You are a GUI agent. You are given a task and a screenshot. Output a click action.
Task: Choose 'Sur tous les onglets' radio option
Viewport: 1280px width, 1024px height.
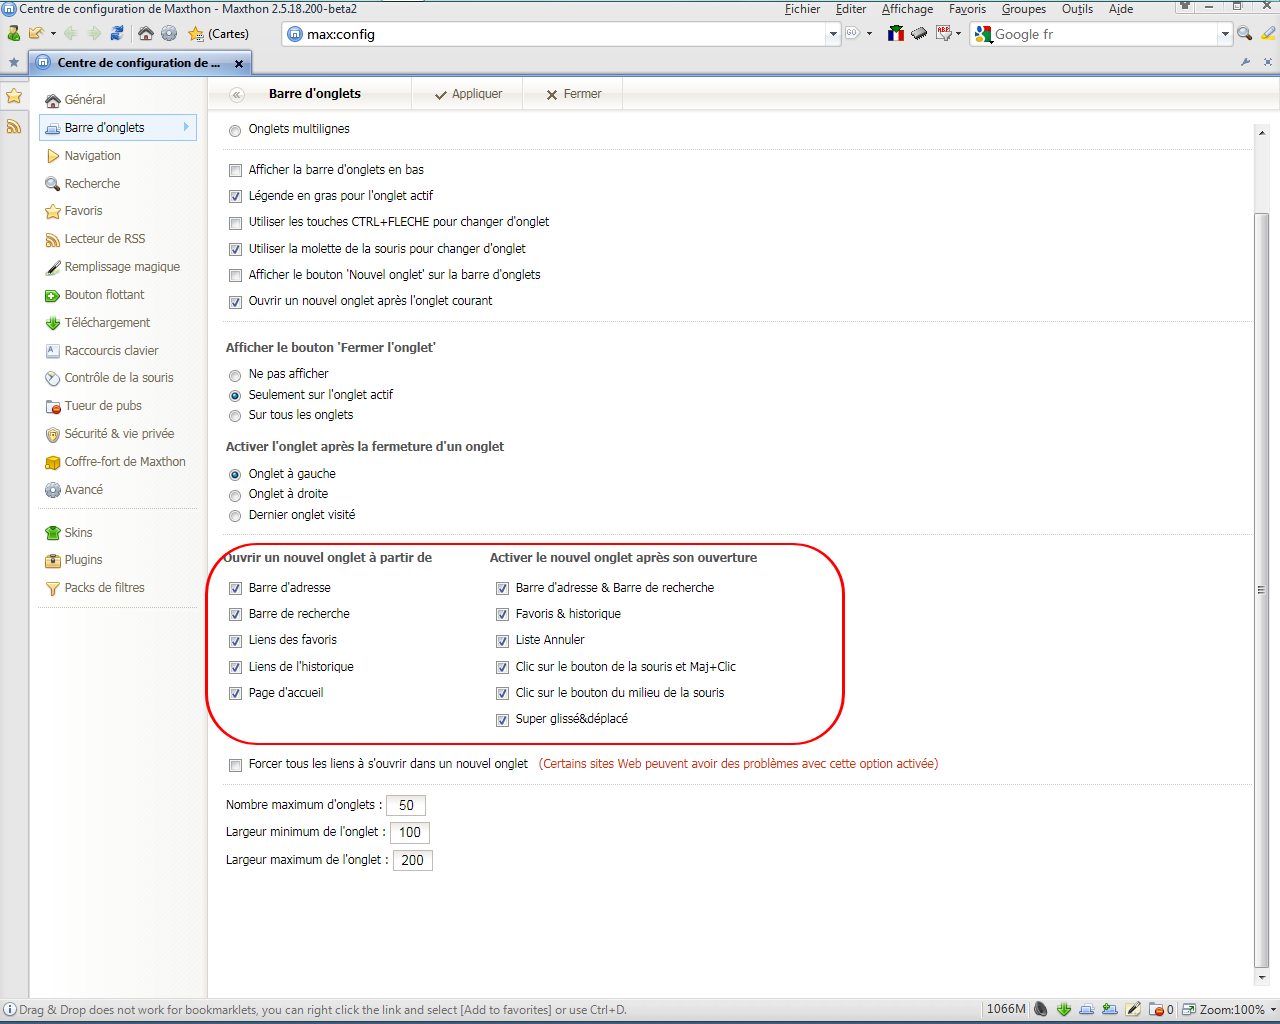pos(235,416)
